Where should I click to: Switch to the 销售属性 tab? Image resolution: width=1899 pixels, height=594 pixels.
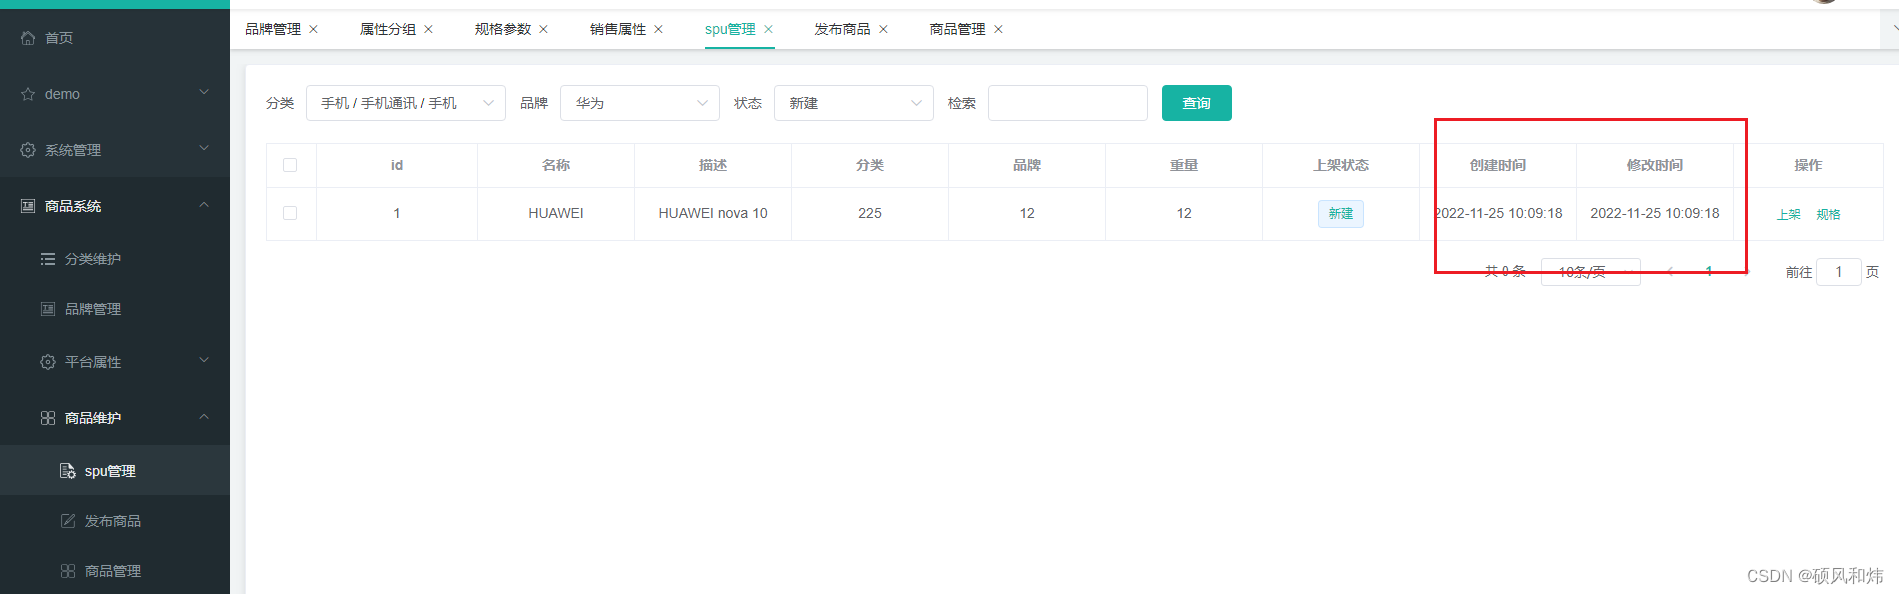pyautogui.click(x=618, y=29)
